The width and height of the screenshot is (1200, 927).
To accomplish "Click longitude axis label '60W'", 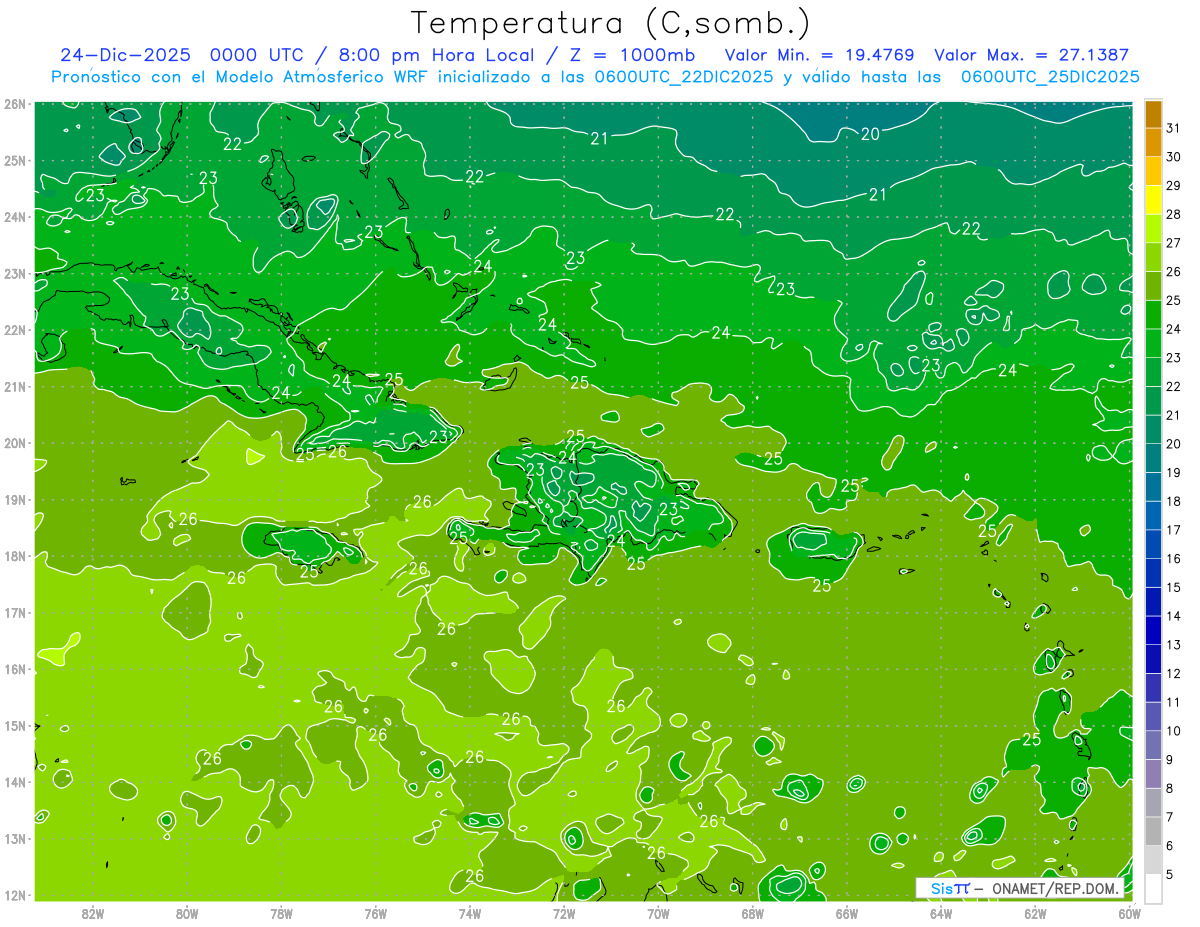I will point(1130,913).
